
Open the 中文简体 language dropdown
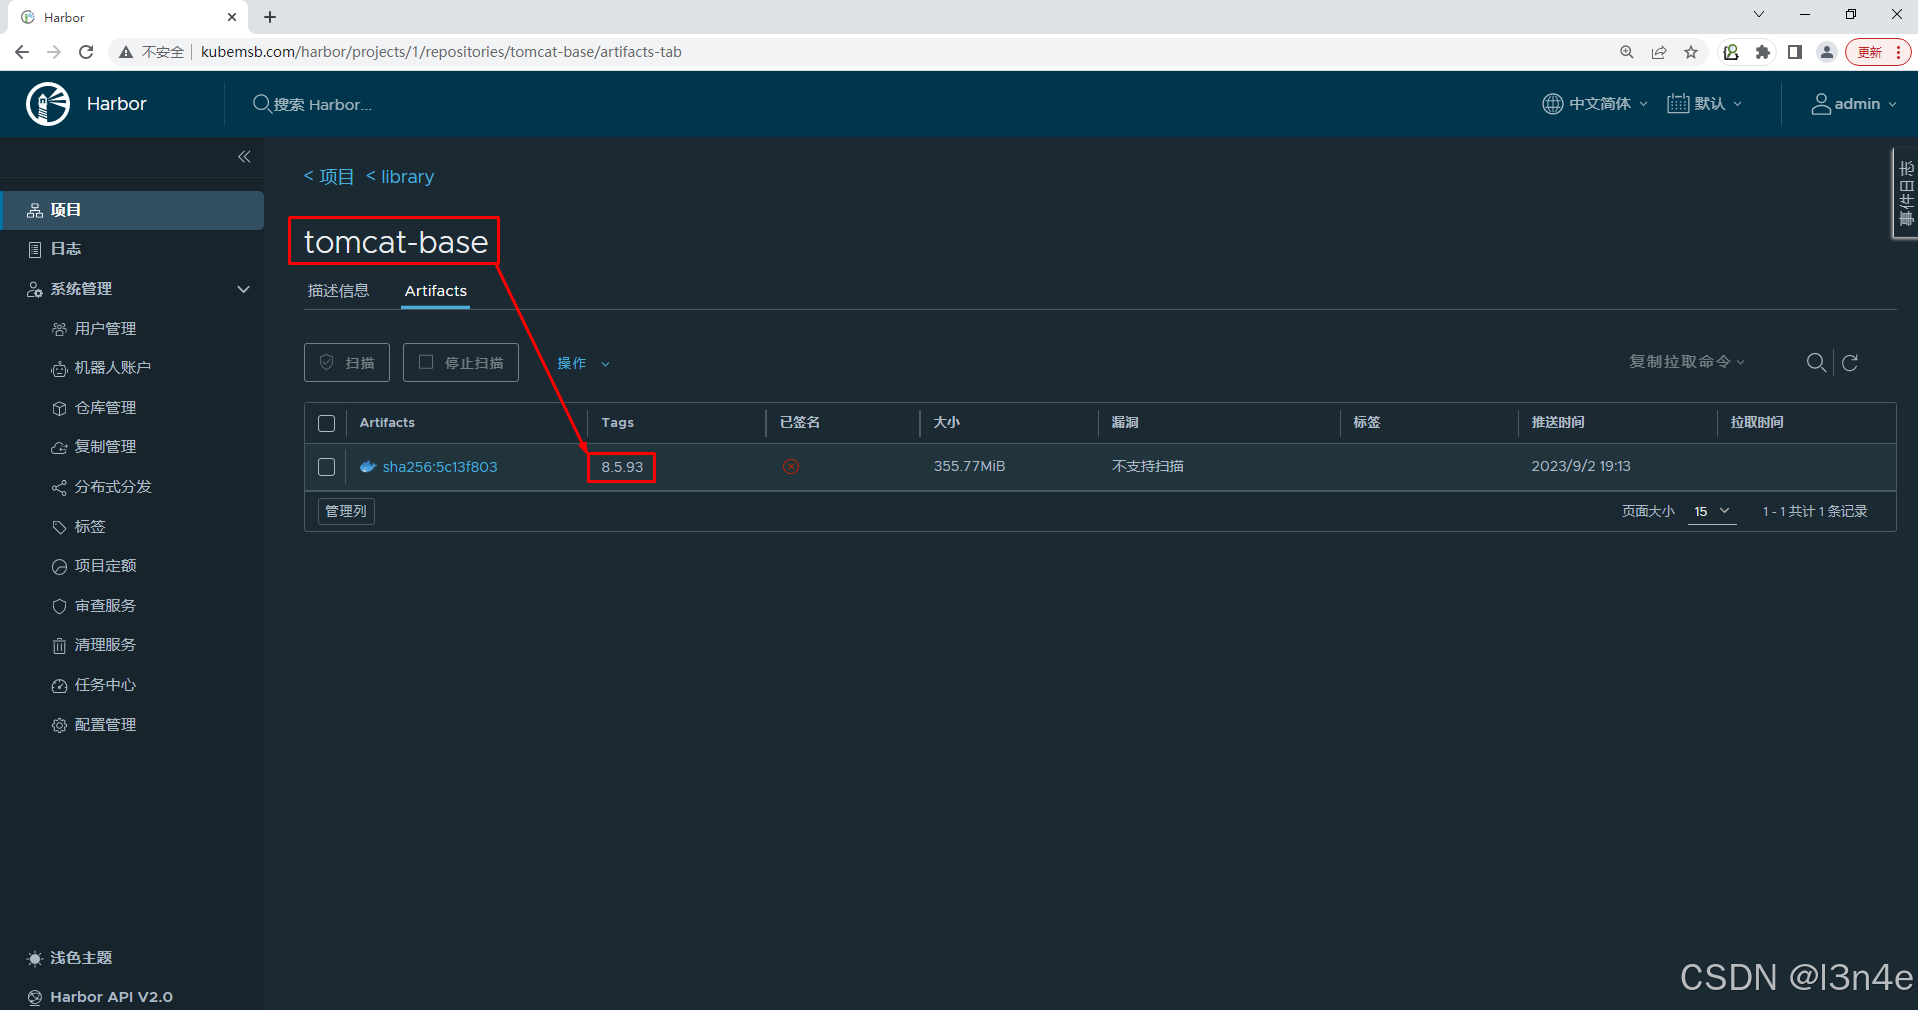click(x=1594, y=103)
